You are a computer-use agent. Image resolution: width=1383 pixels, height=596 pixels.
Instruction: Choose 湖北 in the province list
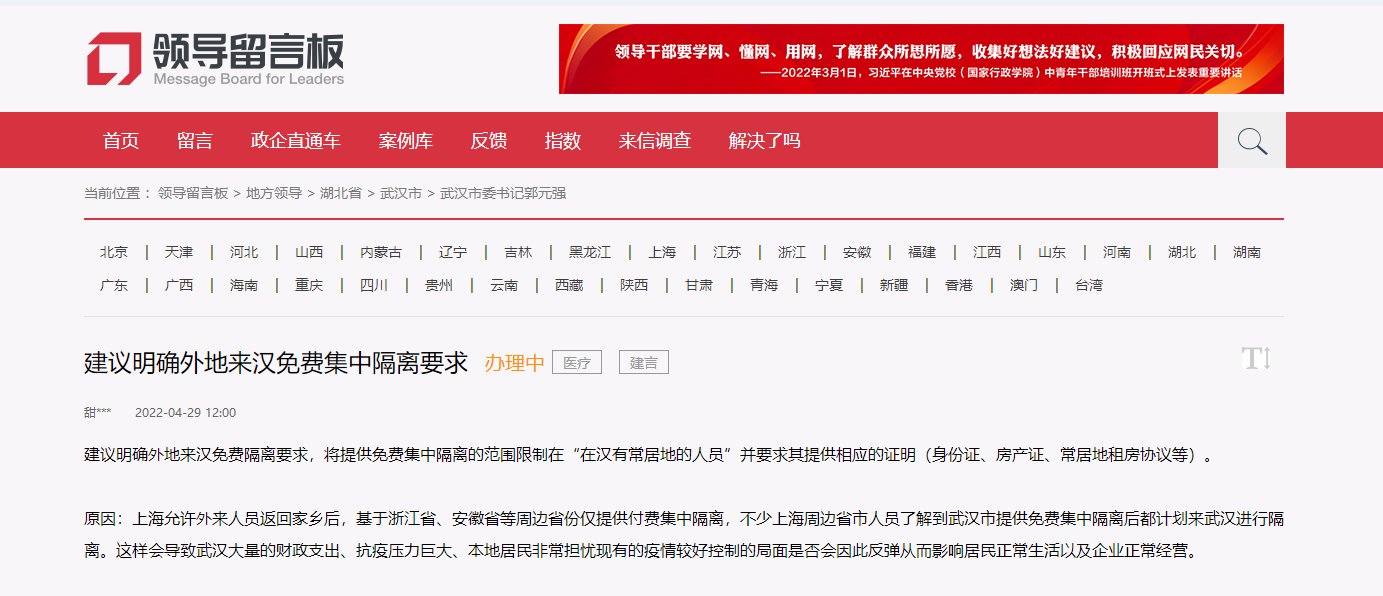(1182, 252)
